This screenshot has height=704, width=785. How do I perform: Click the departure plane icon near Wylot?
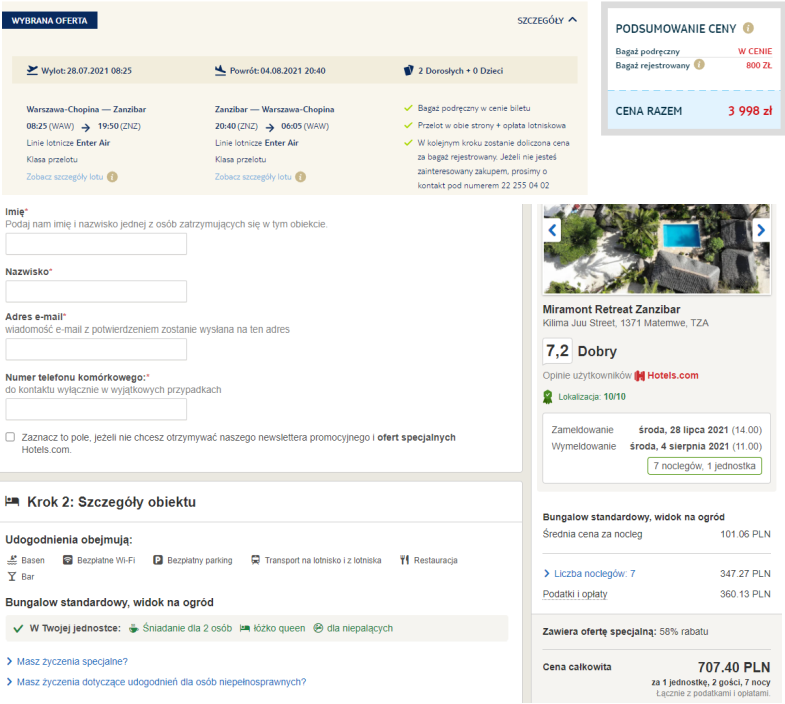click(32, 70)
